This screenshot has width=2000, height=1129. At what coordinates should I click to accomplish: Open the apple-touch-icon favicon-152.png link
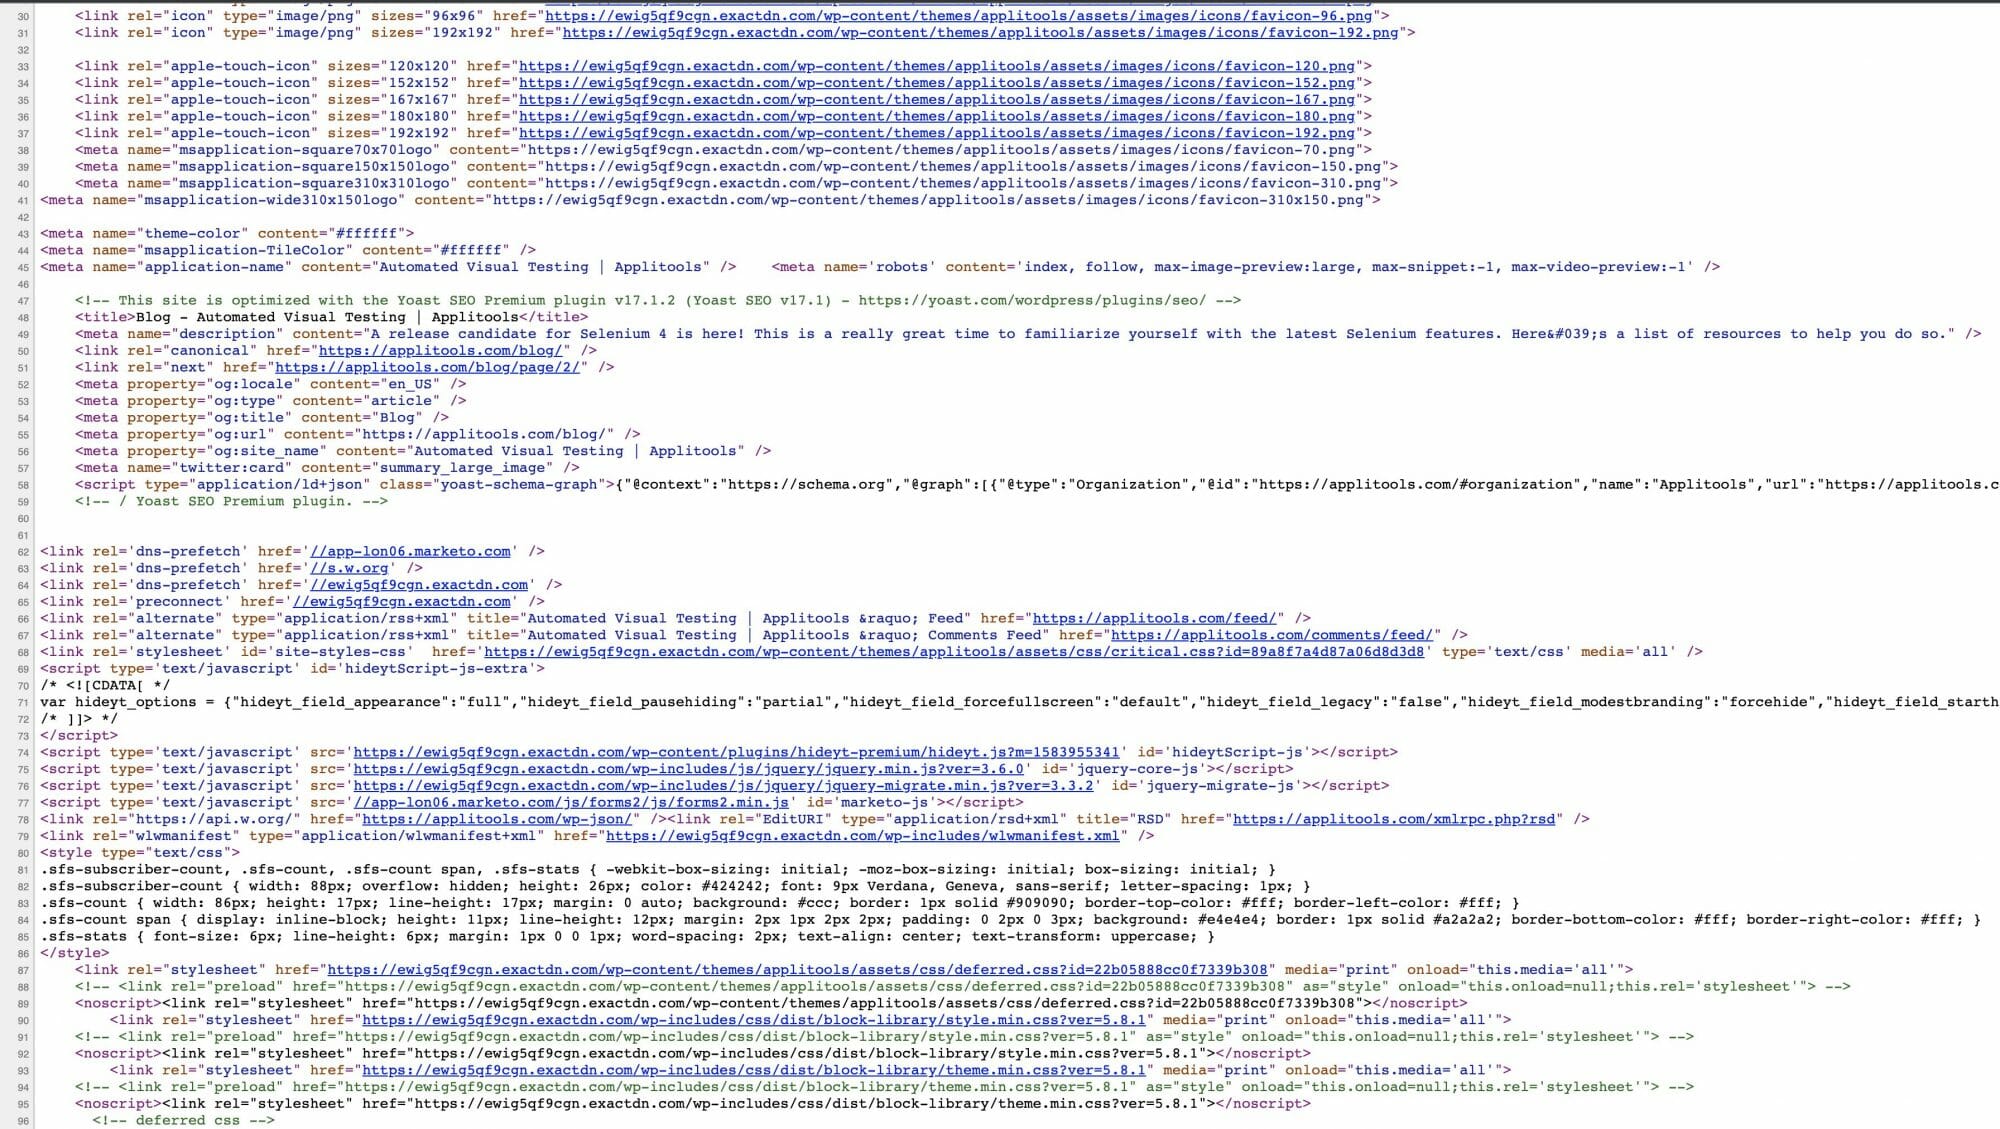[x=940, y=83]
